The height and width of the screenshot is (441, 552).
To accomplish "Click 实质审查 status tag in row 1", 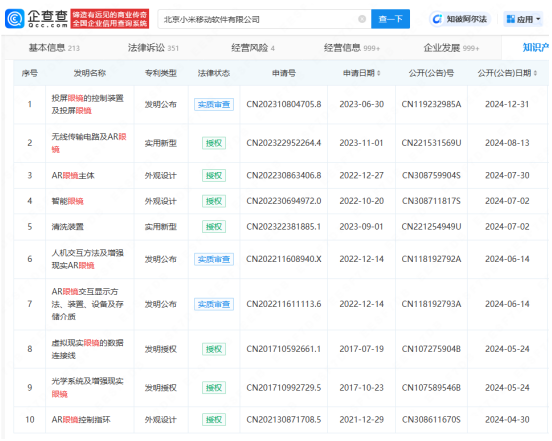I will point(214,105).
